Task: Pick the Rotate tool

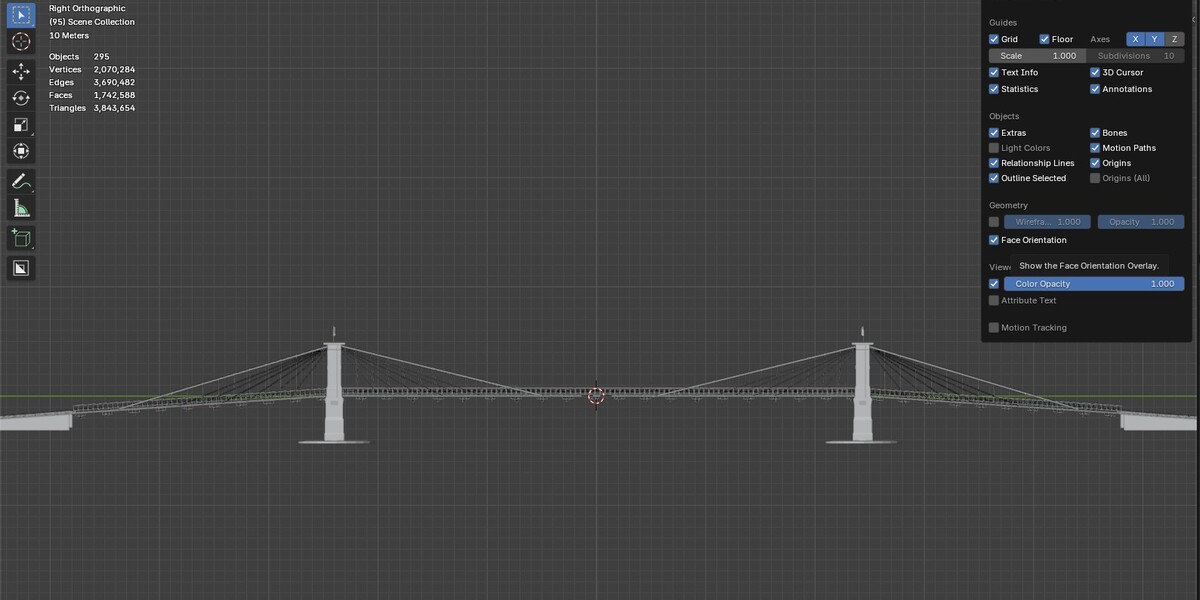Action: click(x=21, y=98)
